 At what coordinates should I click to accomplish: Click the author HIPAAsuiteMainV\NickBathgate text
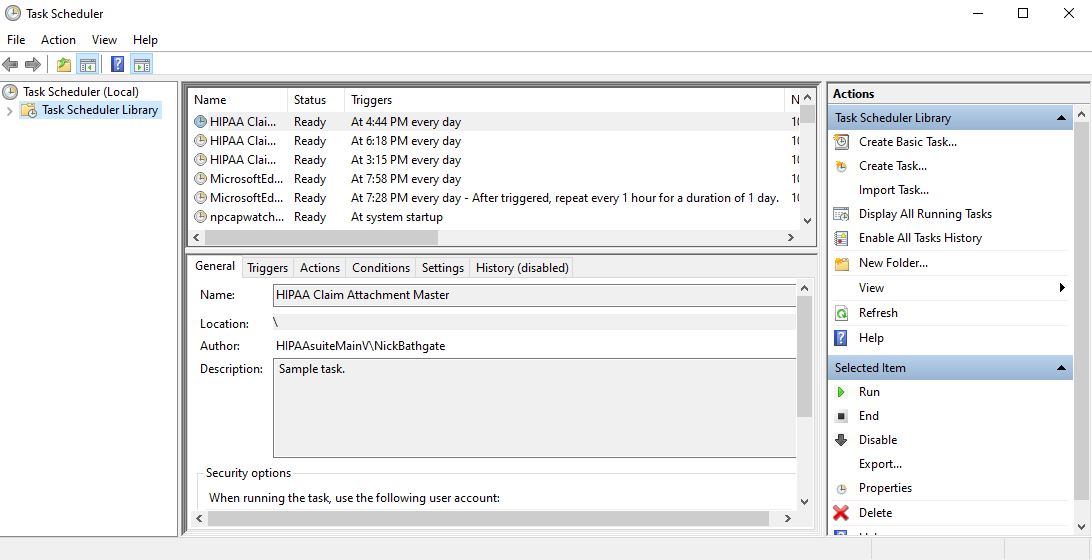click(360, 346)
